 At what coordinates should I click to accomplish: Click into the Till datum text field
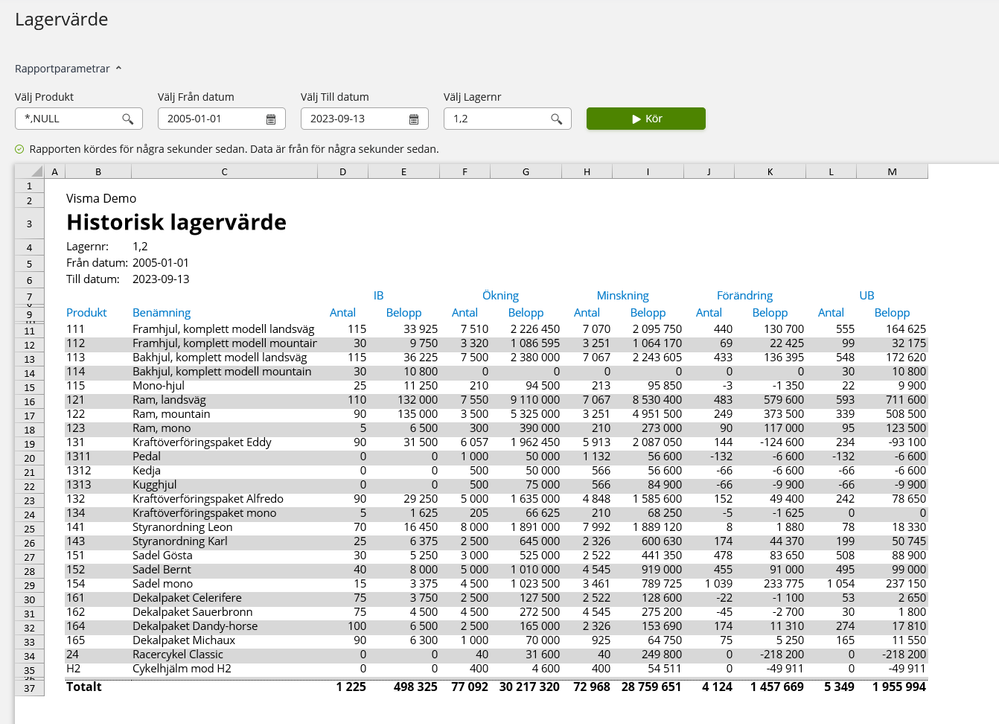pyautogui.click(x=351, y=119)
